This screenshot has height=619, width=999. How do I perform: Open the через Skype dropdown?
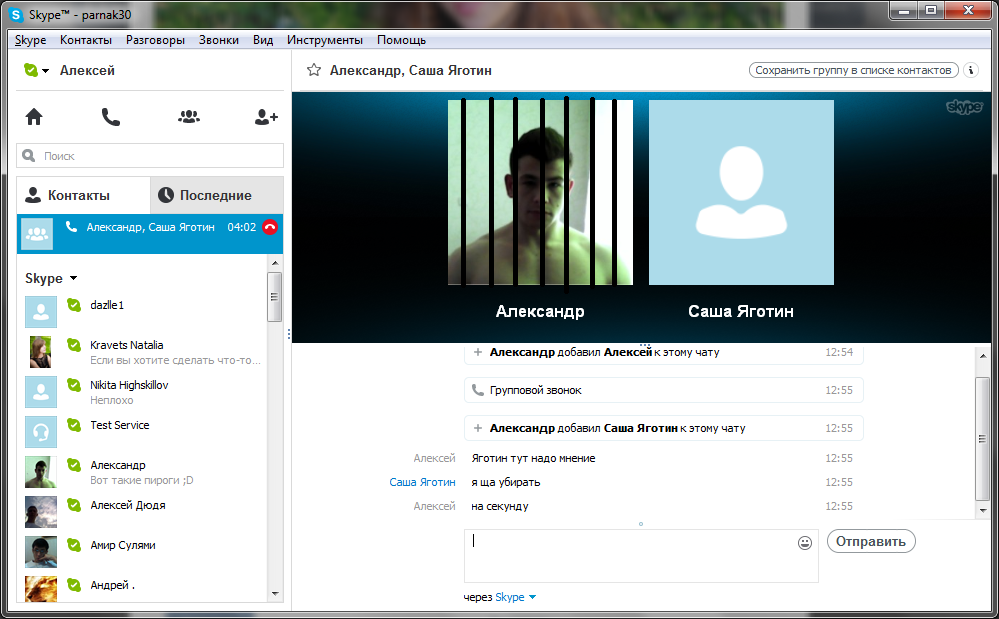533,597
